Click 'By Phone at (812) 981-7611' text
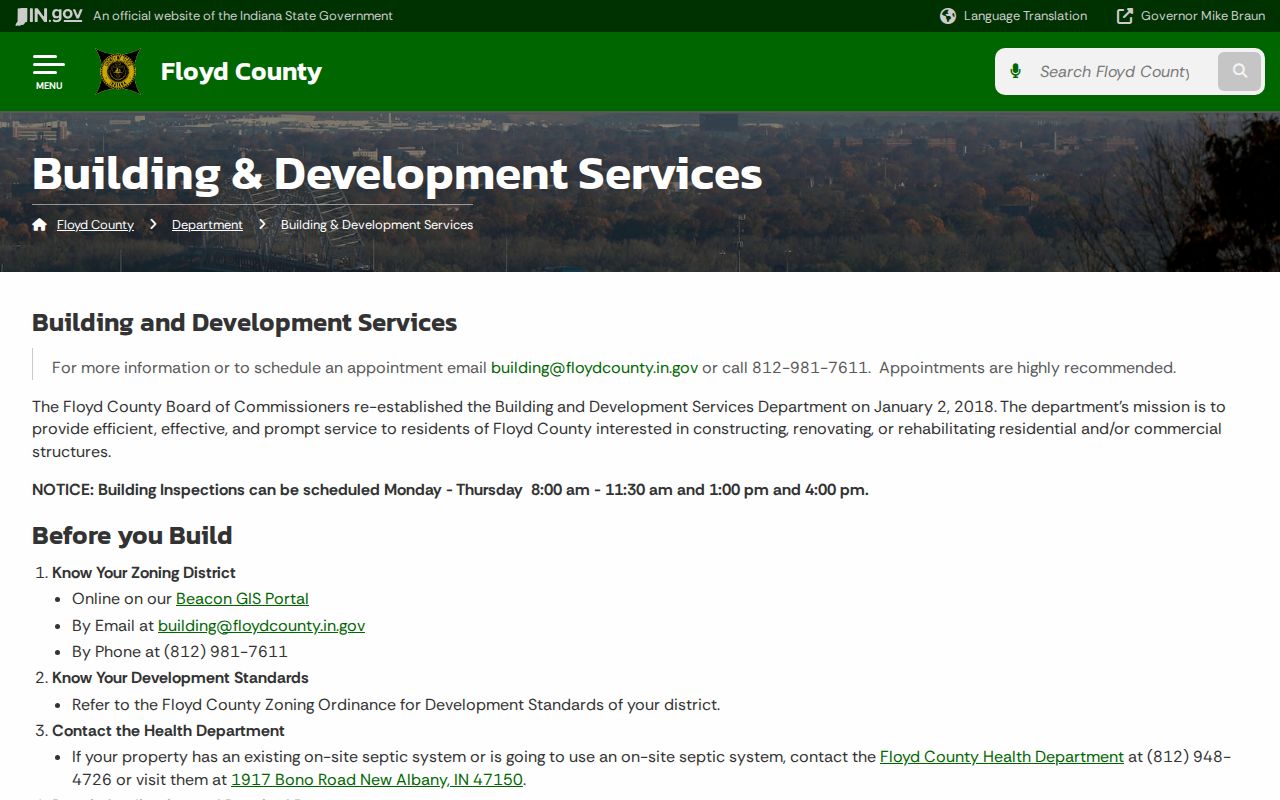Image resolution: width=1280 pixels, height=800 pixels. click(x=180, y=651)
